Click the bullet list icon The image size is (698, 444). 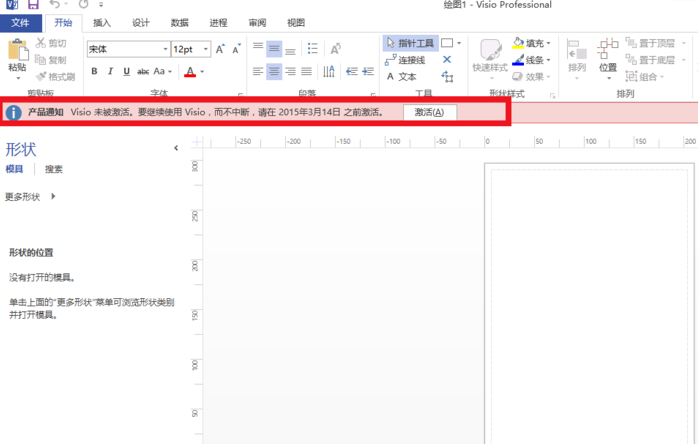click(x=313, y=48)
